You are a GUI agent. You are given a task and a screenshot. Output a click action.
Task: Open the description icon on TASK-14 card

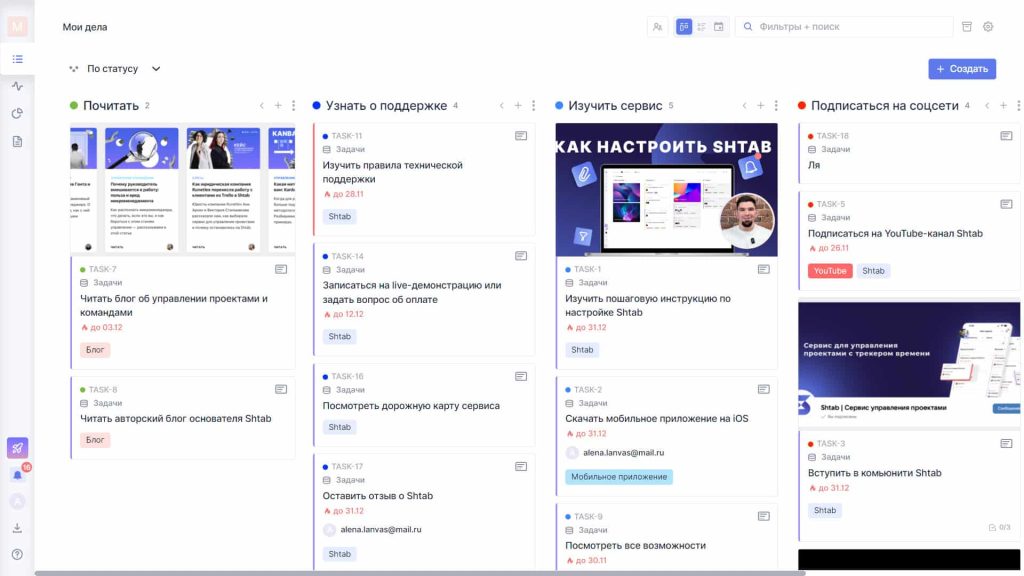520,256
